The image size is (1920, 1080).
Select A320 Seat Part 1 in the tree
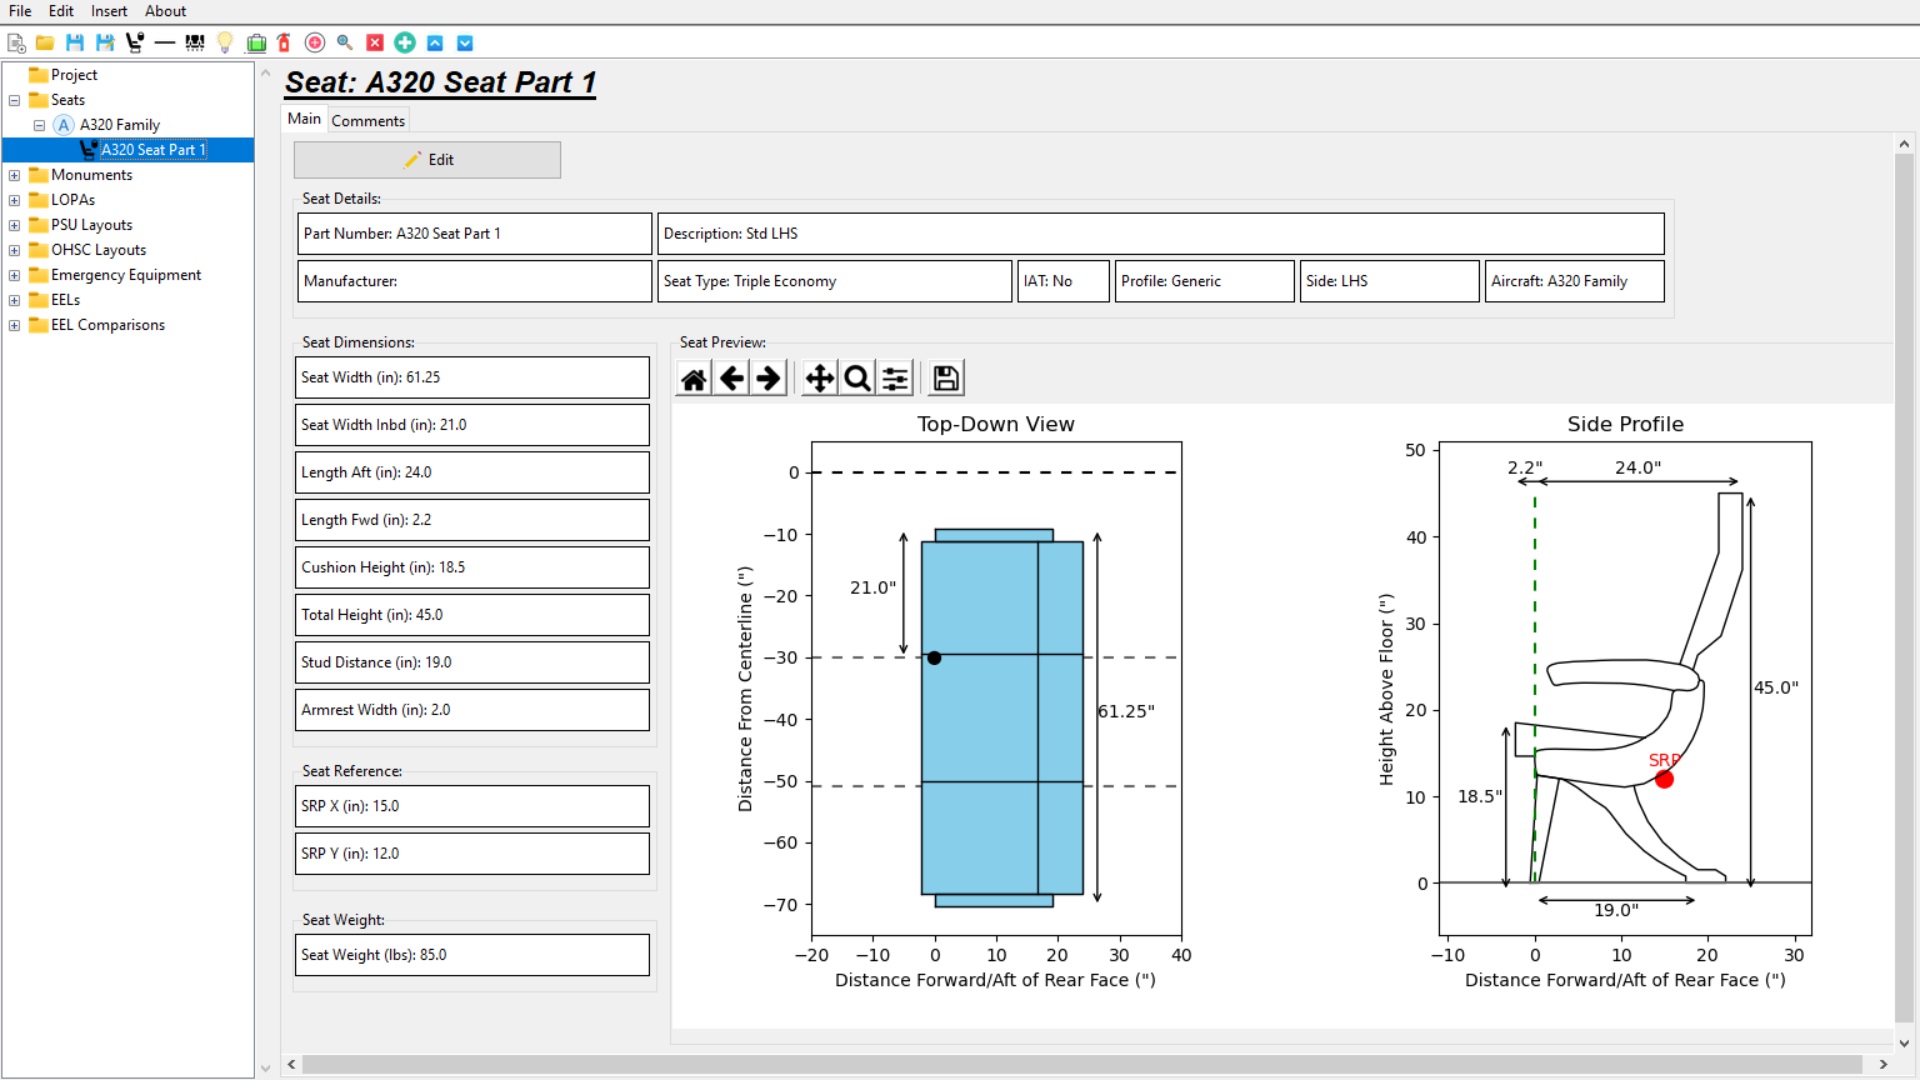[x=153, y=150]
